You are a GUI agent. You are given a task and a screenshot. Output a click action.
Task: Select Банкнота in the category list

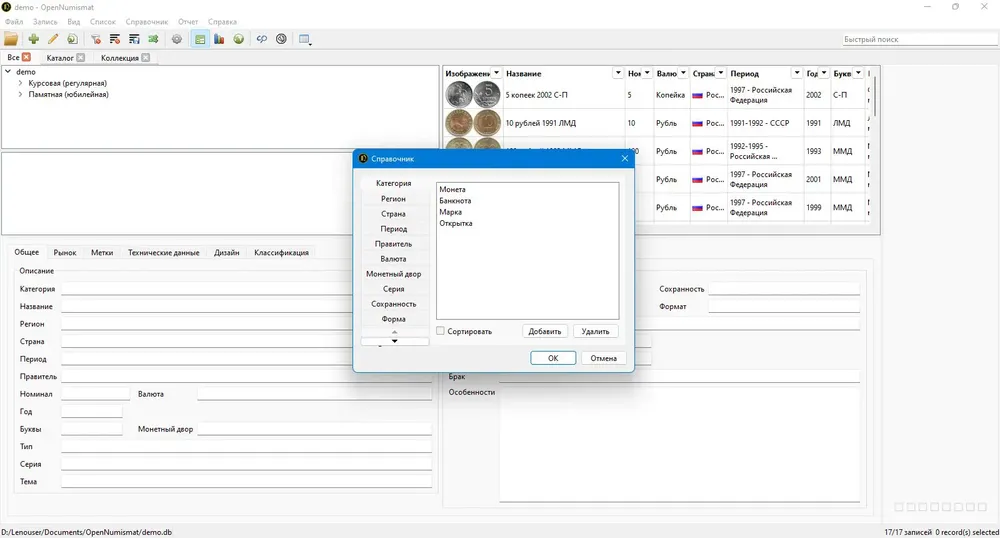tap(455, 201)
